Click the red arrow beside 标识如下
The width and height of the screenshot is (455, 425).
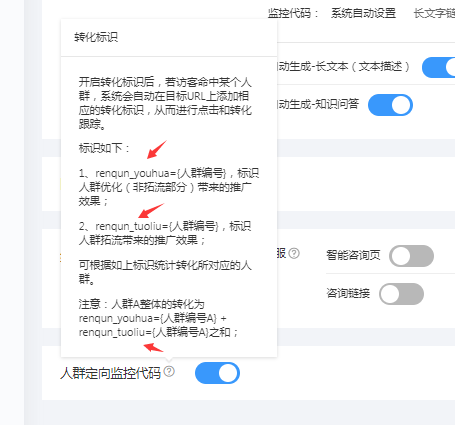157,150
